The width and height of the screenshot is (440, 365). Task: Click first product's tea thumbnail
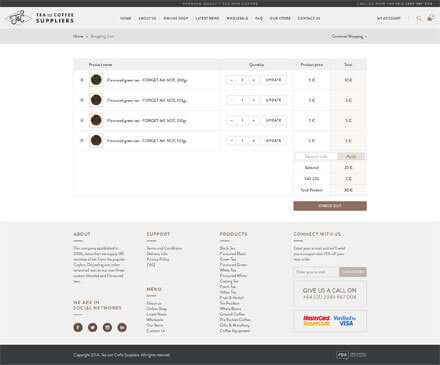tap(96, 80)
